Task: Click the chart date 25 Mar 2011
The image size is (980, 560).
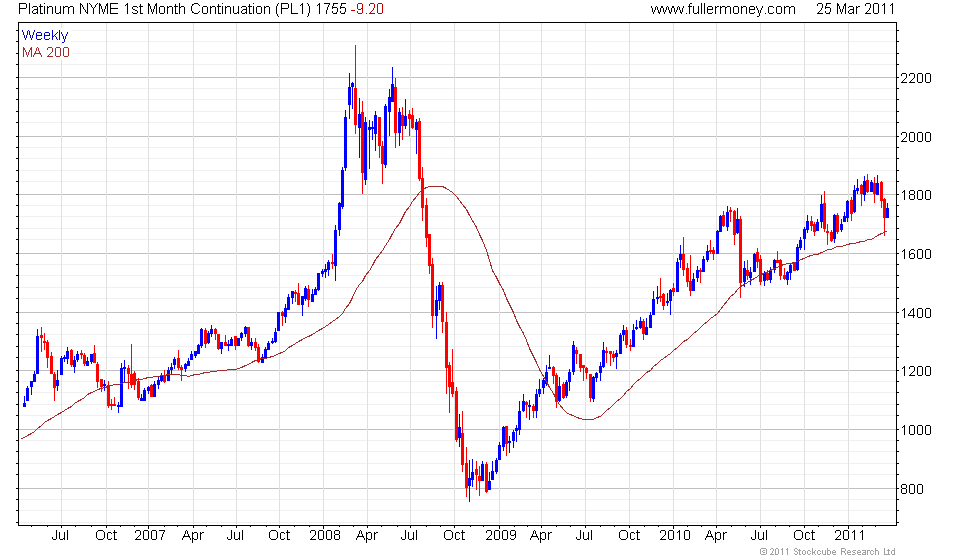Action: tap(855, 9)
